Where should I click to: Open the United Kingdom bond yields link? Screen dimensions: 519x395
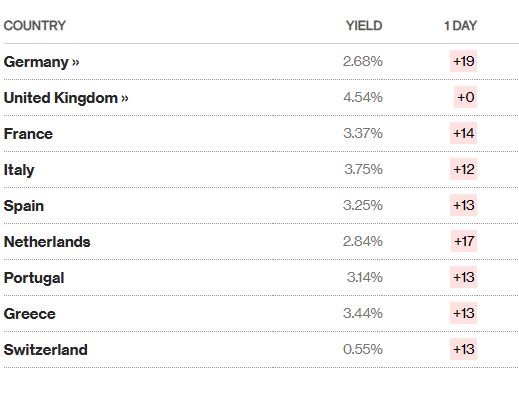pyautogui.click(x=66, y=98)
